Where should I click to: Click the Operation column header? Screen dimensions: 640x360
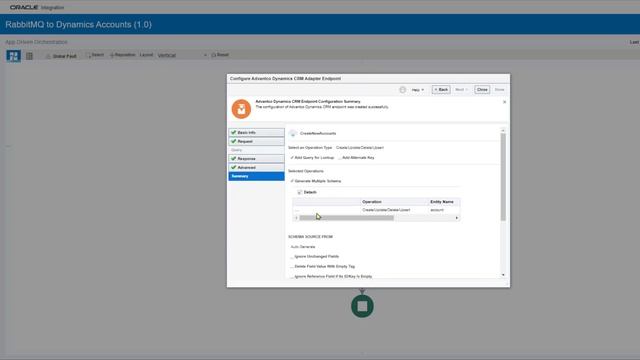371,202
